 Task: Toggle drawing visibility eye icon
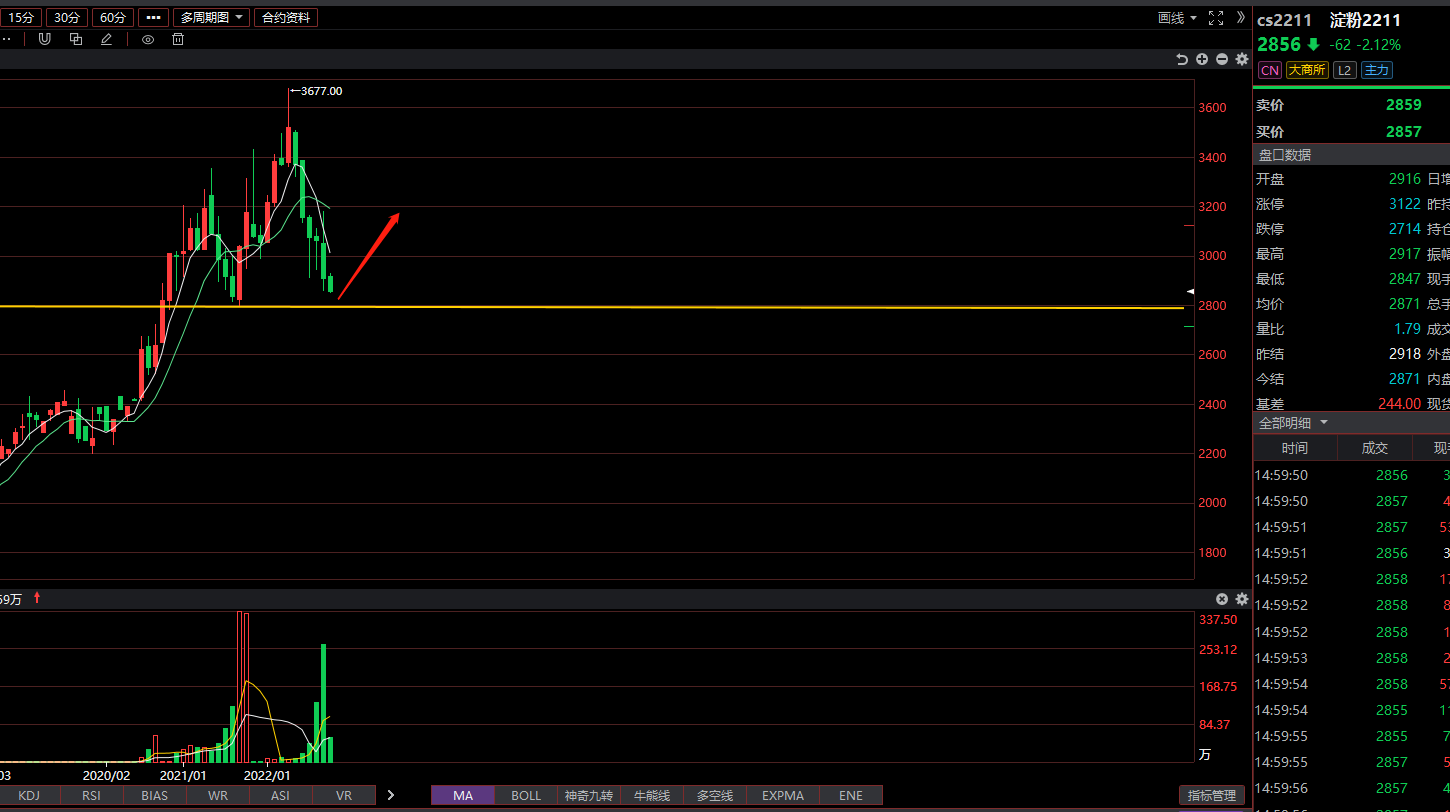(147, 39)
